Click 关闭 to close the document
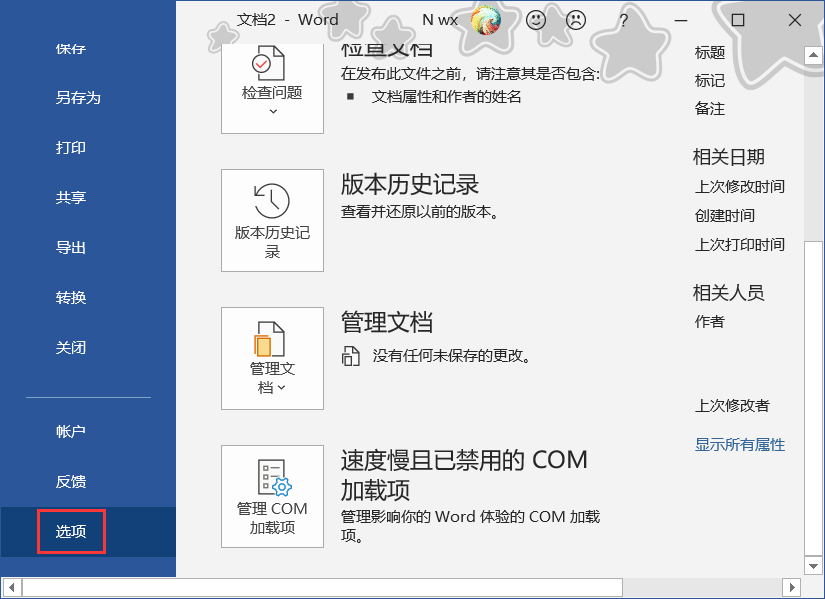The image size is (825, 599). tap(70, 347)
